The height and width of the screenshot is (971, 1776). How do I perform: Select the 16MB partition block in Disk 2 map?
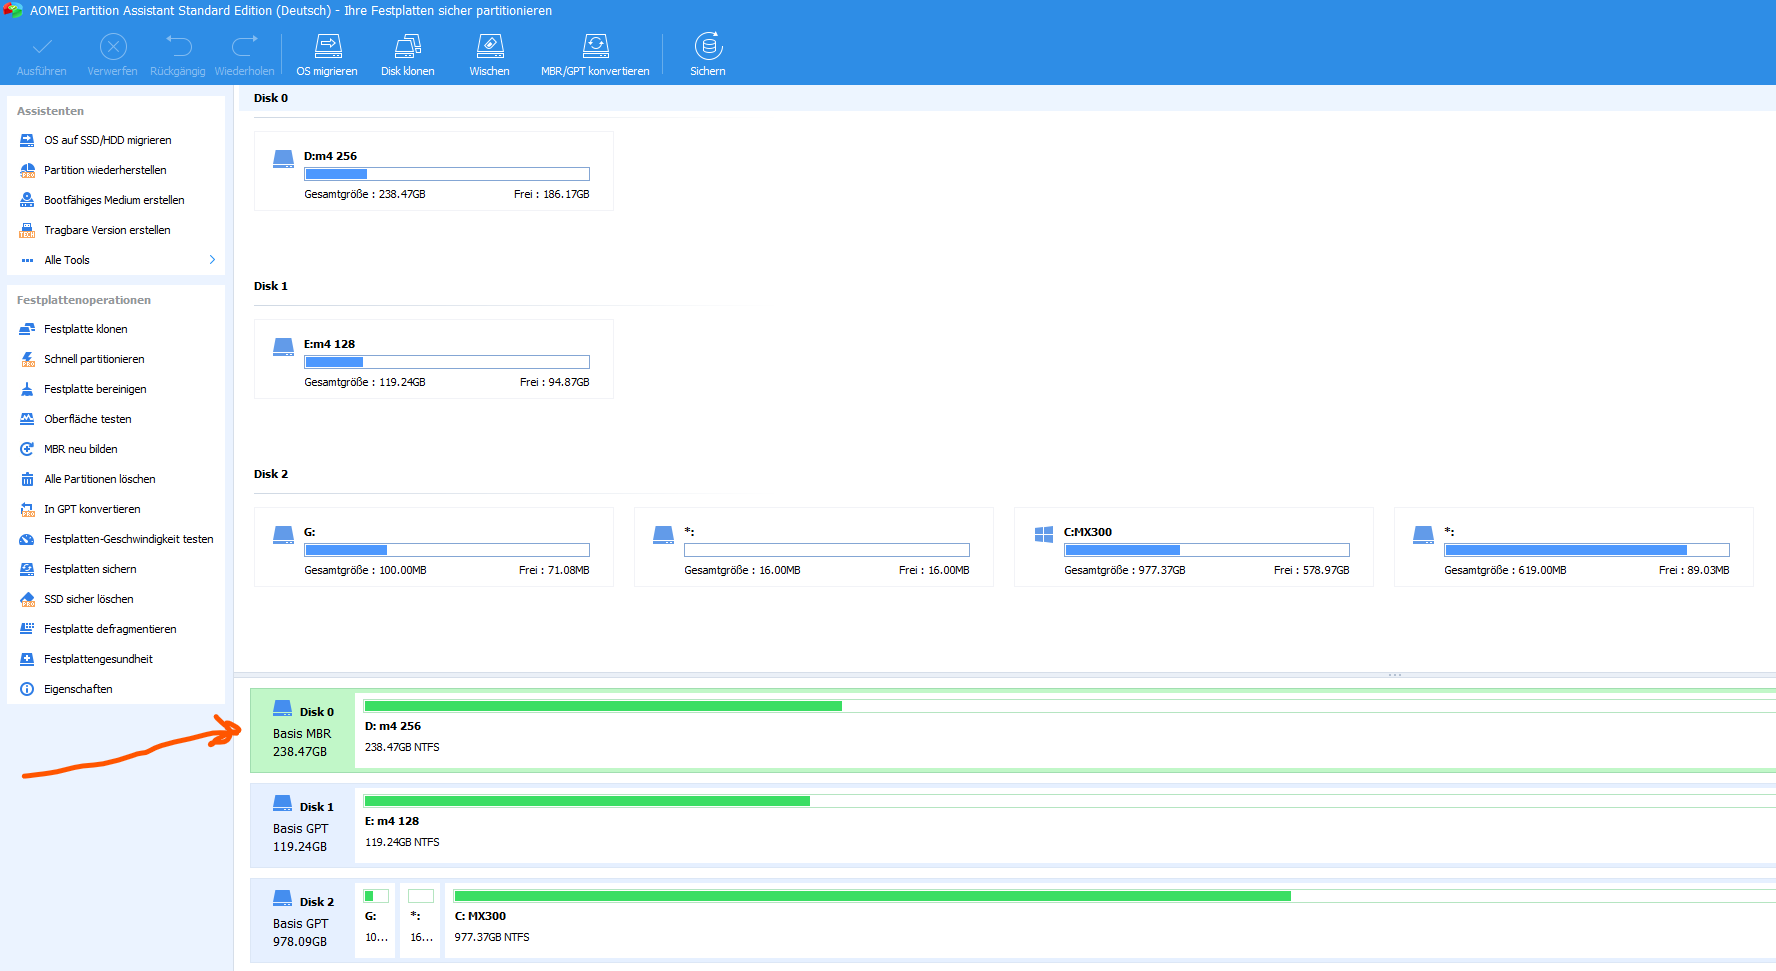tap(421, 920)
